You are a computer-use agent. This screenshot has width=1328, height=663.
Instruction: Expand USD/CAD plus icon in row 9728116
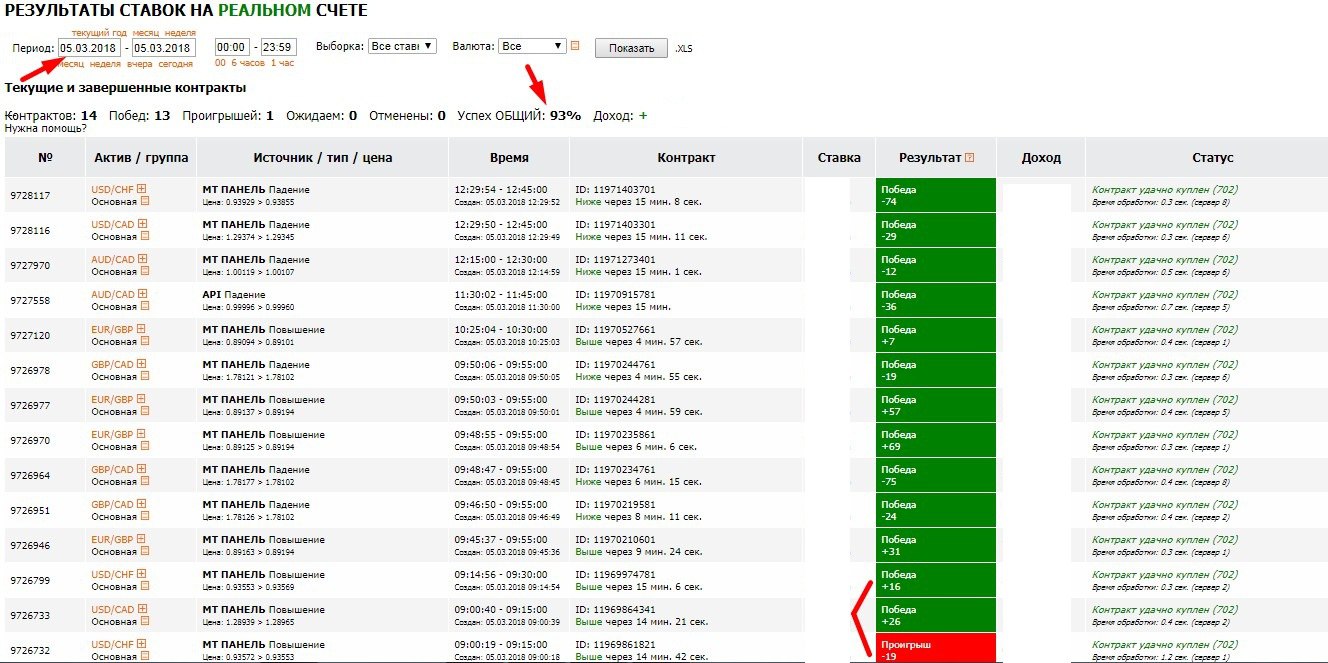[x=143, y=224]
